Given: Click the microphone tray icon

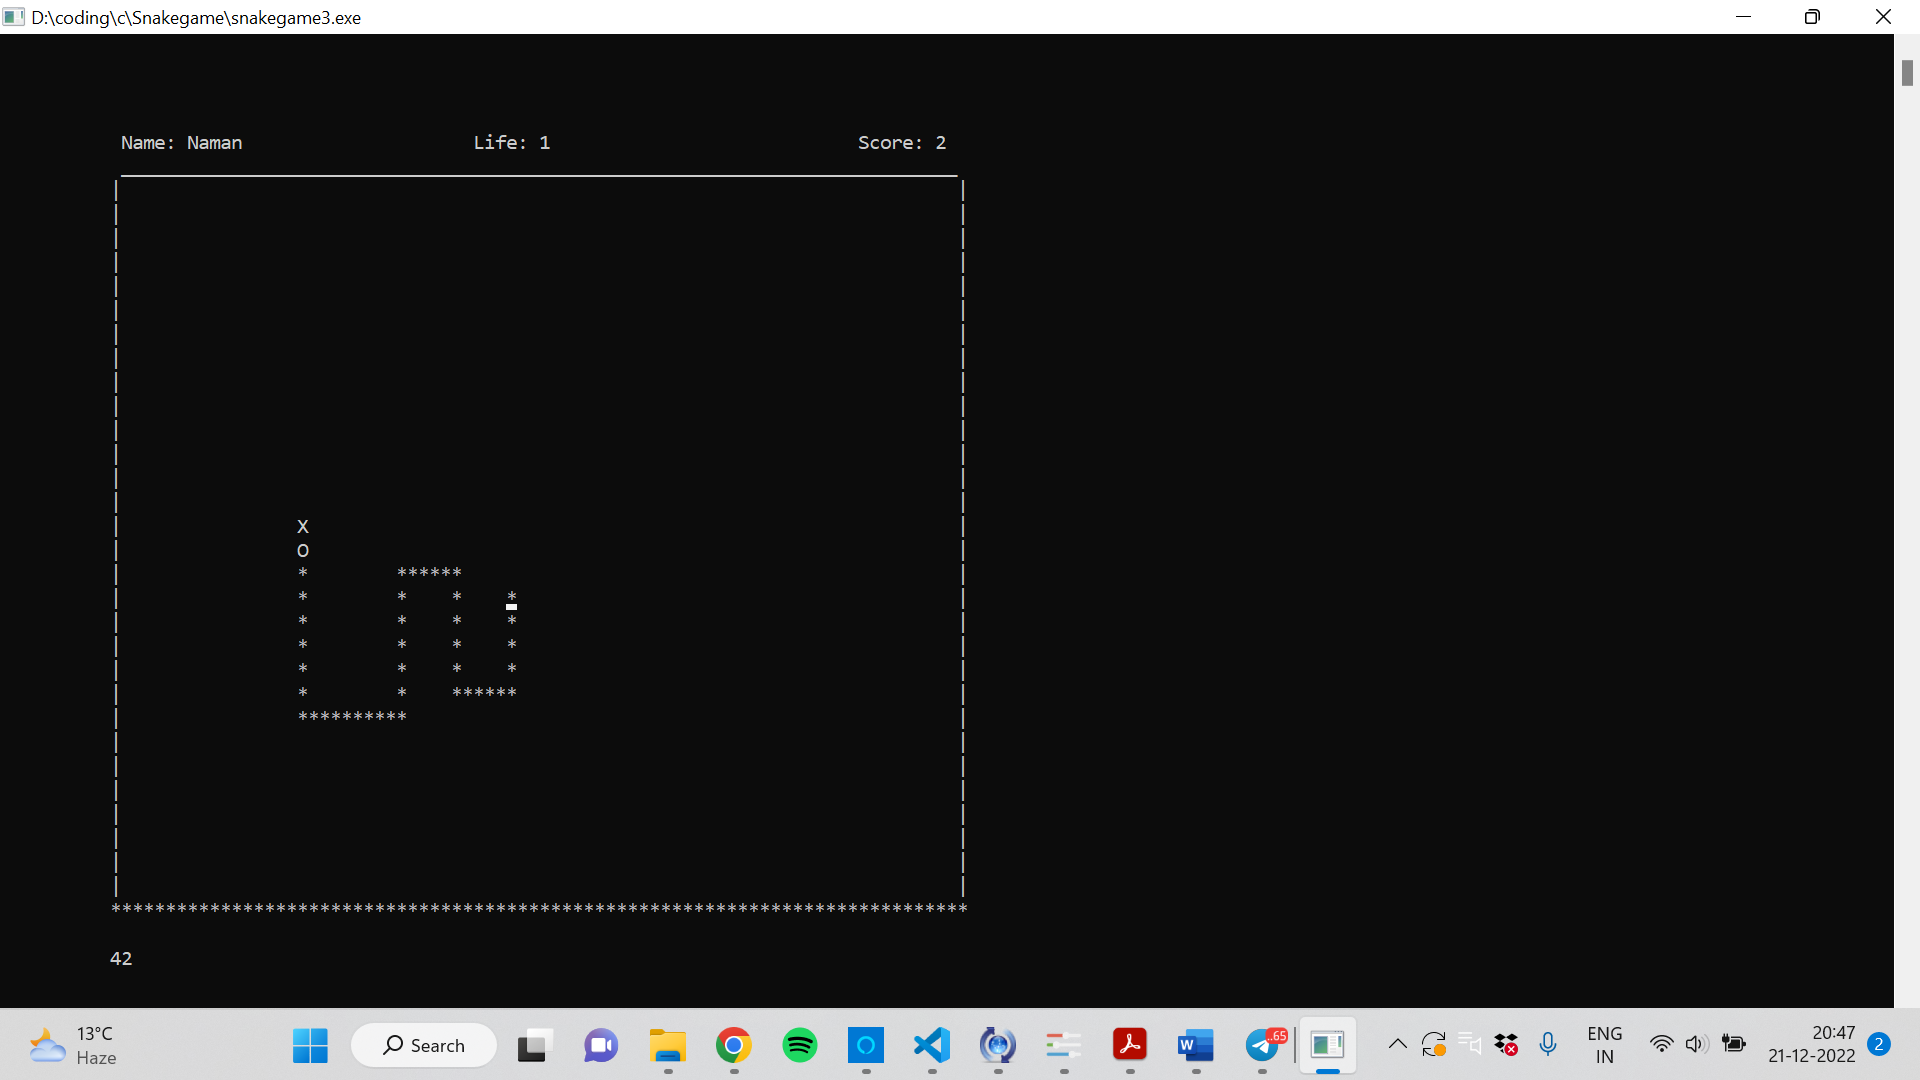Looking at the screenshot, I should pos(1548,1045).
